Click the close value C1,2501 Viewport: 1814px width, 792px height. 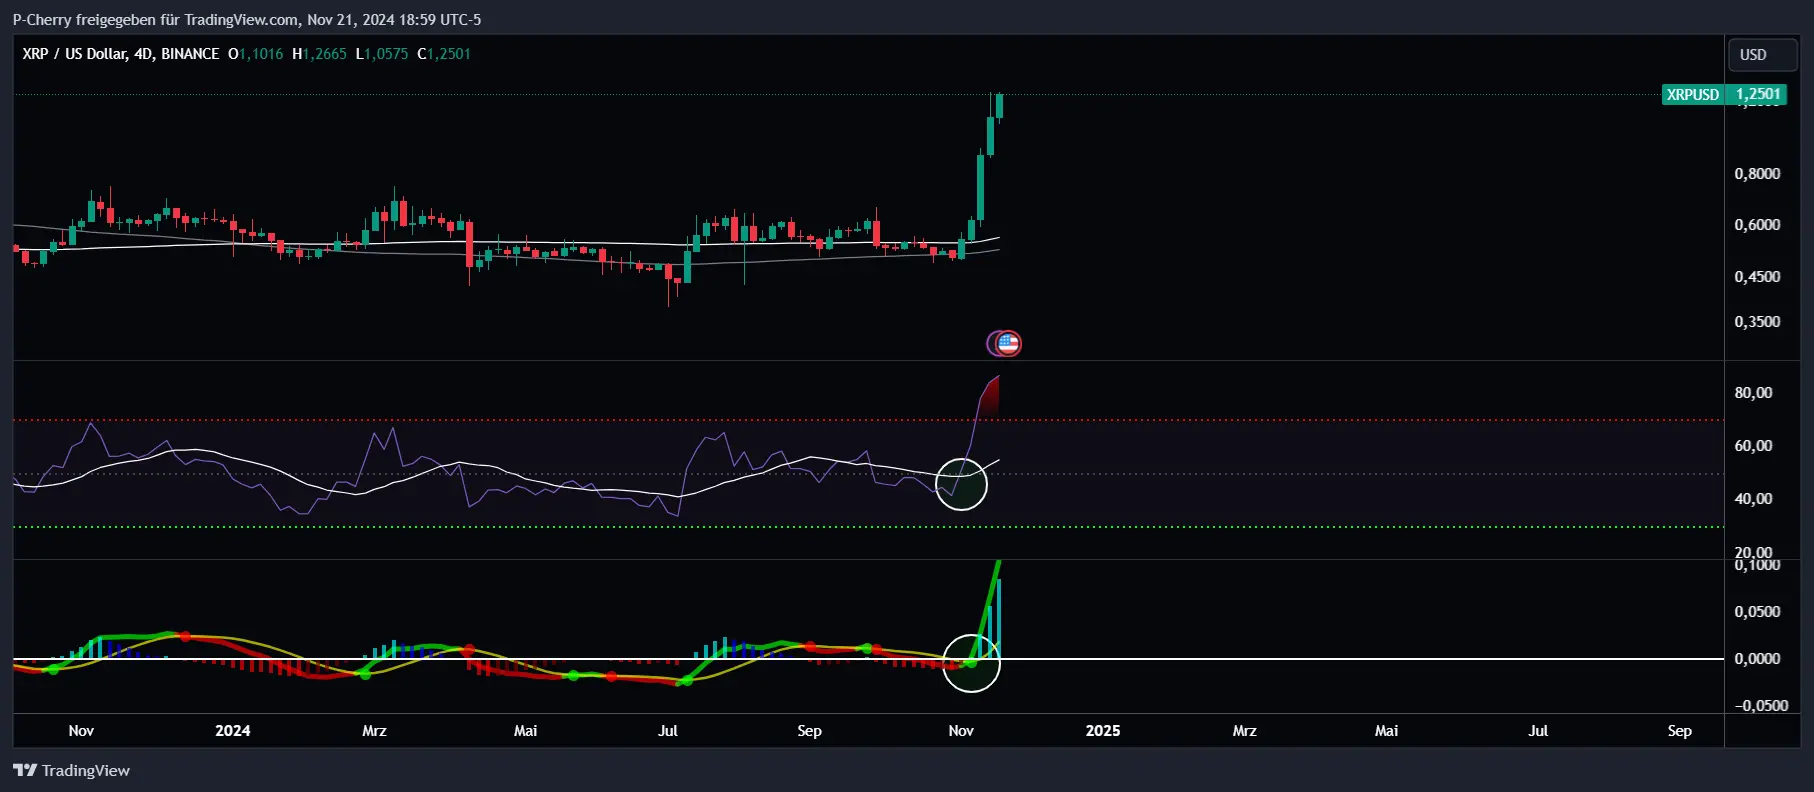tap(444, 54)
